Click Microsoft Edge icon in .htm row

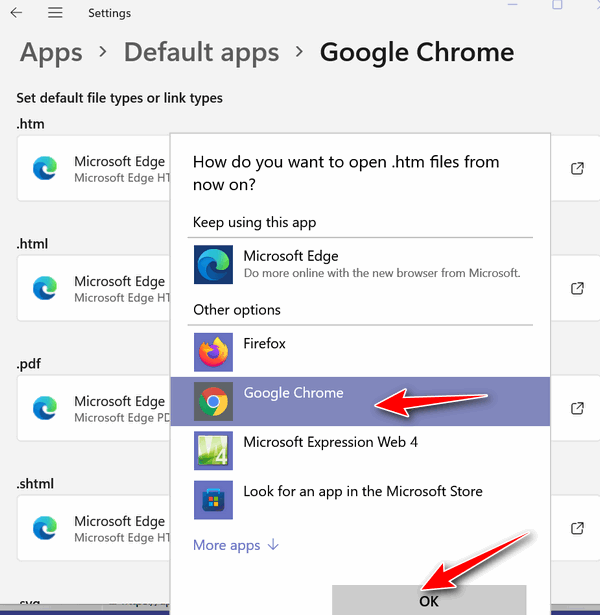pyautogui.click(x=45, y=168)
